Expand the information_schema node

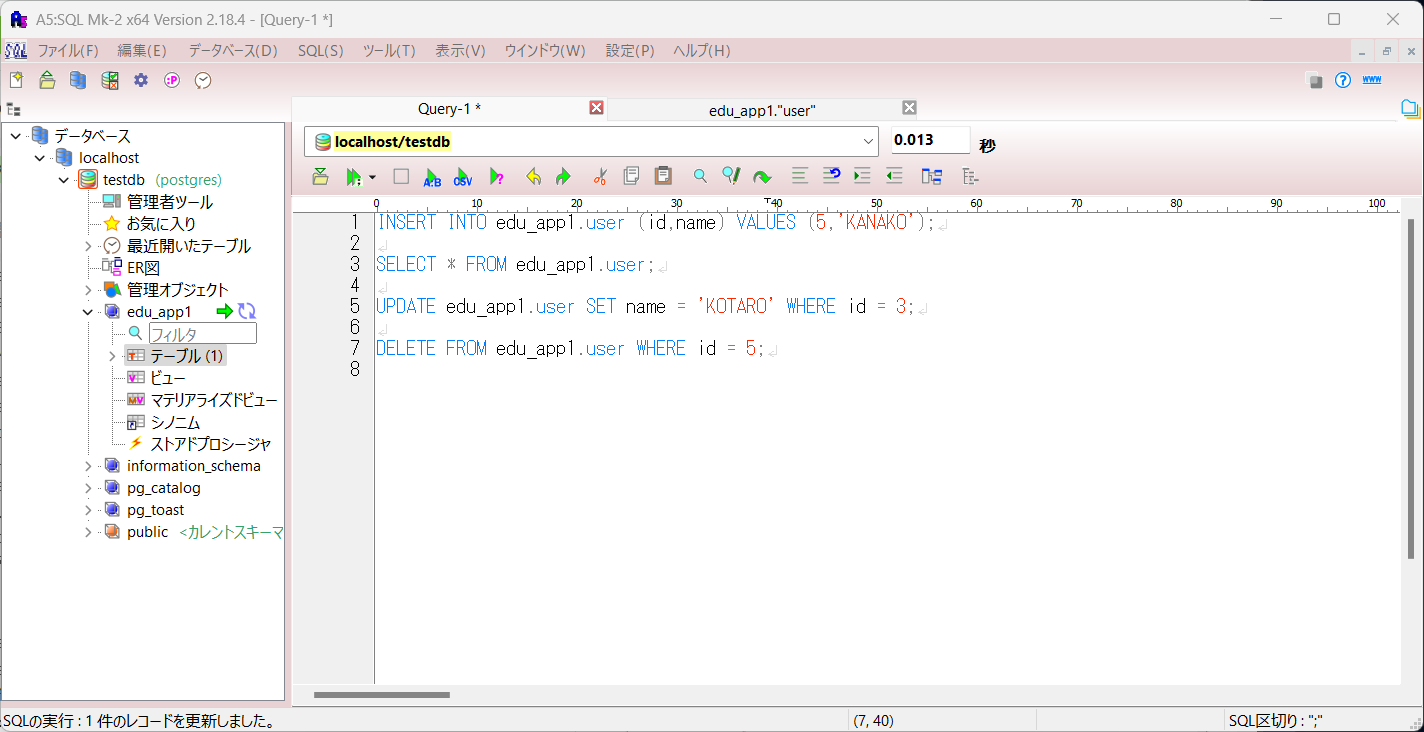tap(88, 466)
